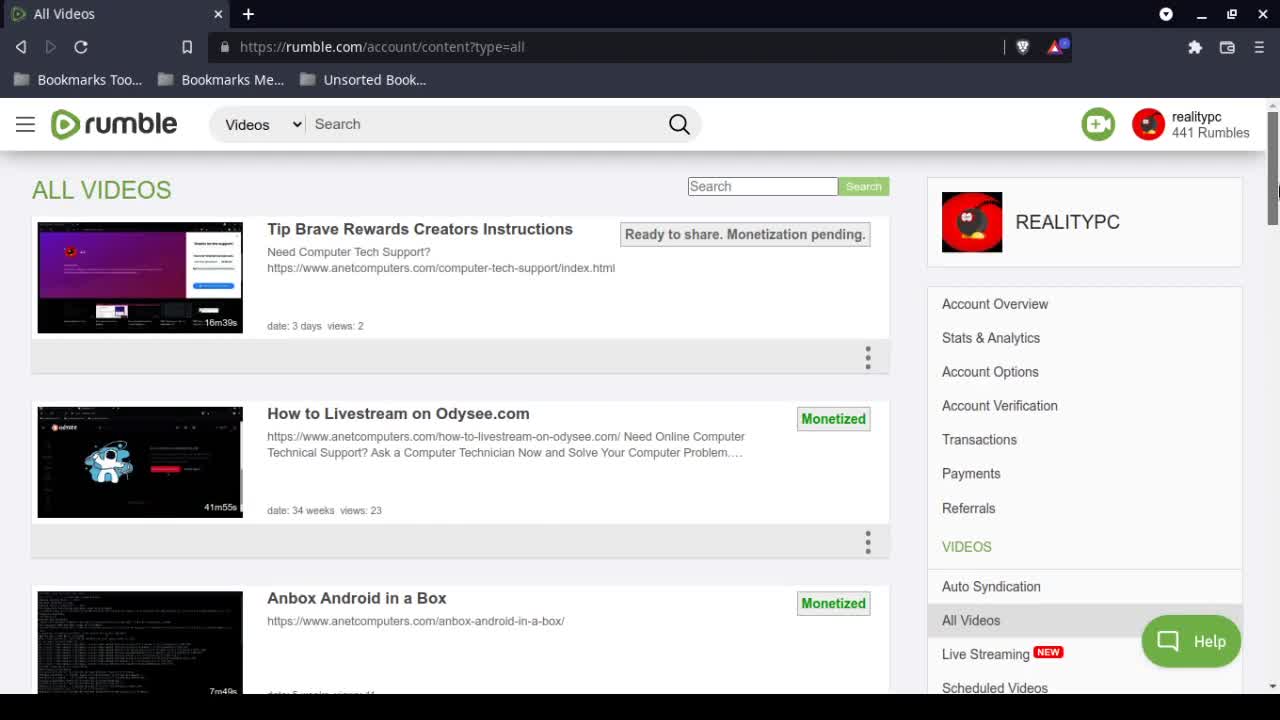Click the '441 Rumbles' count text

pyautogui.click(x=1210, y=133)
